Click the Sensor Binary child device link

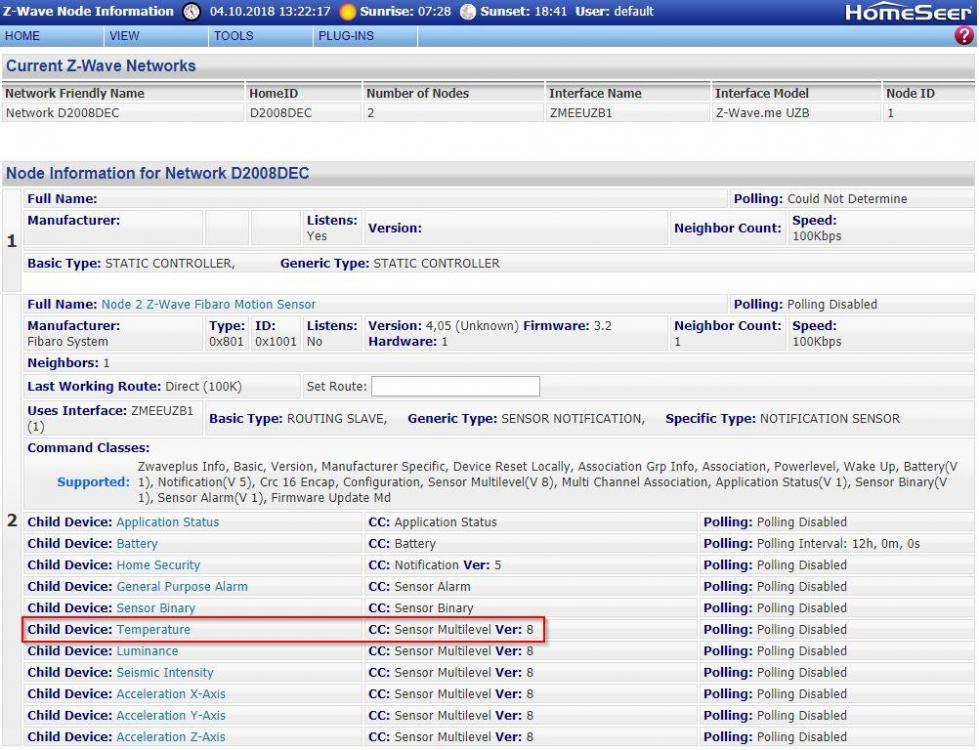tap(155, 608)
